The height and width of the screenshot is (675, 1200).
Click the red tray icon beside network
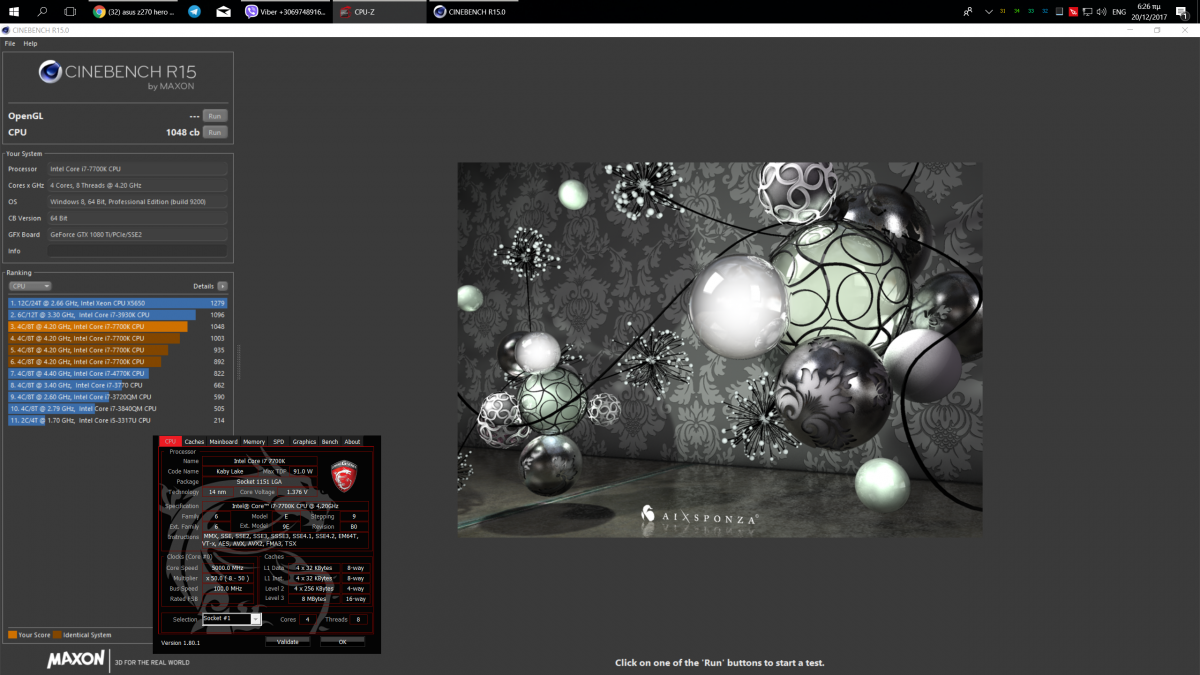coord(1073,12)
